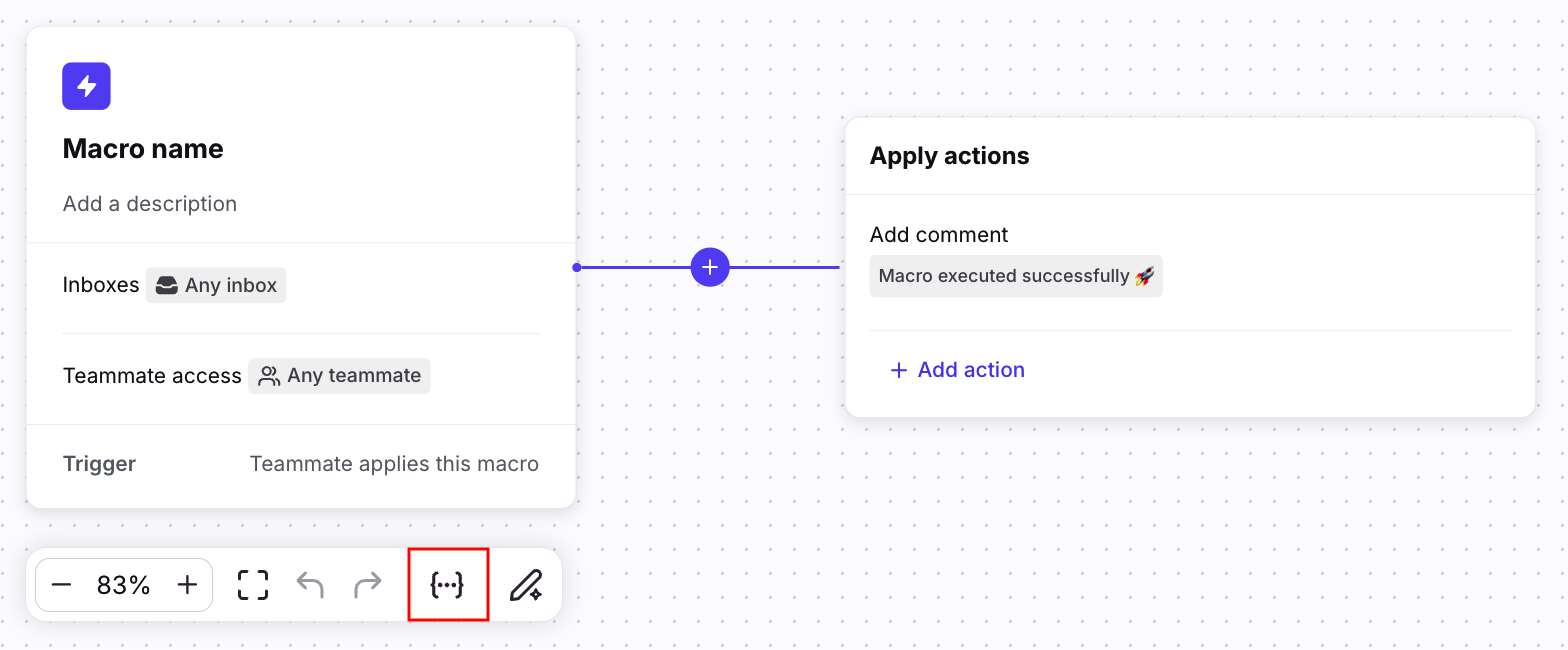Click the lightning bolt macro icon

86,86
